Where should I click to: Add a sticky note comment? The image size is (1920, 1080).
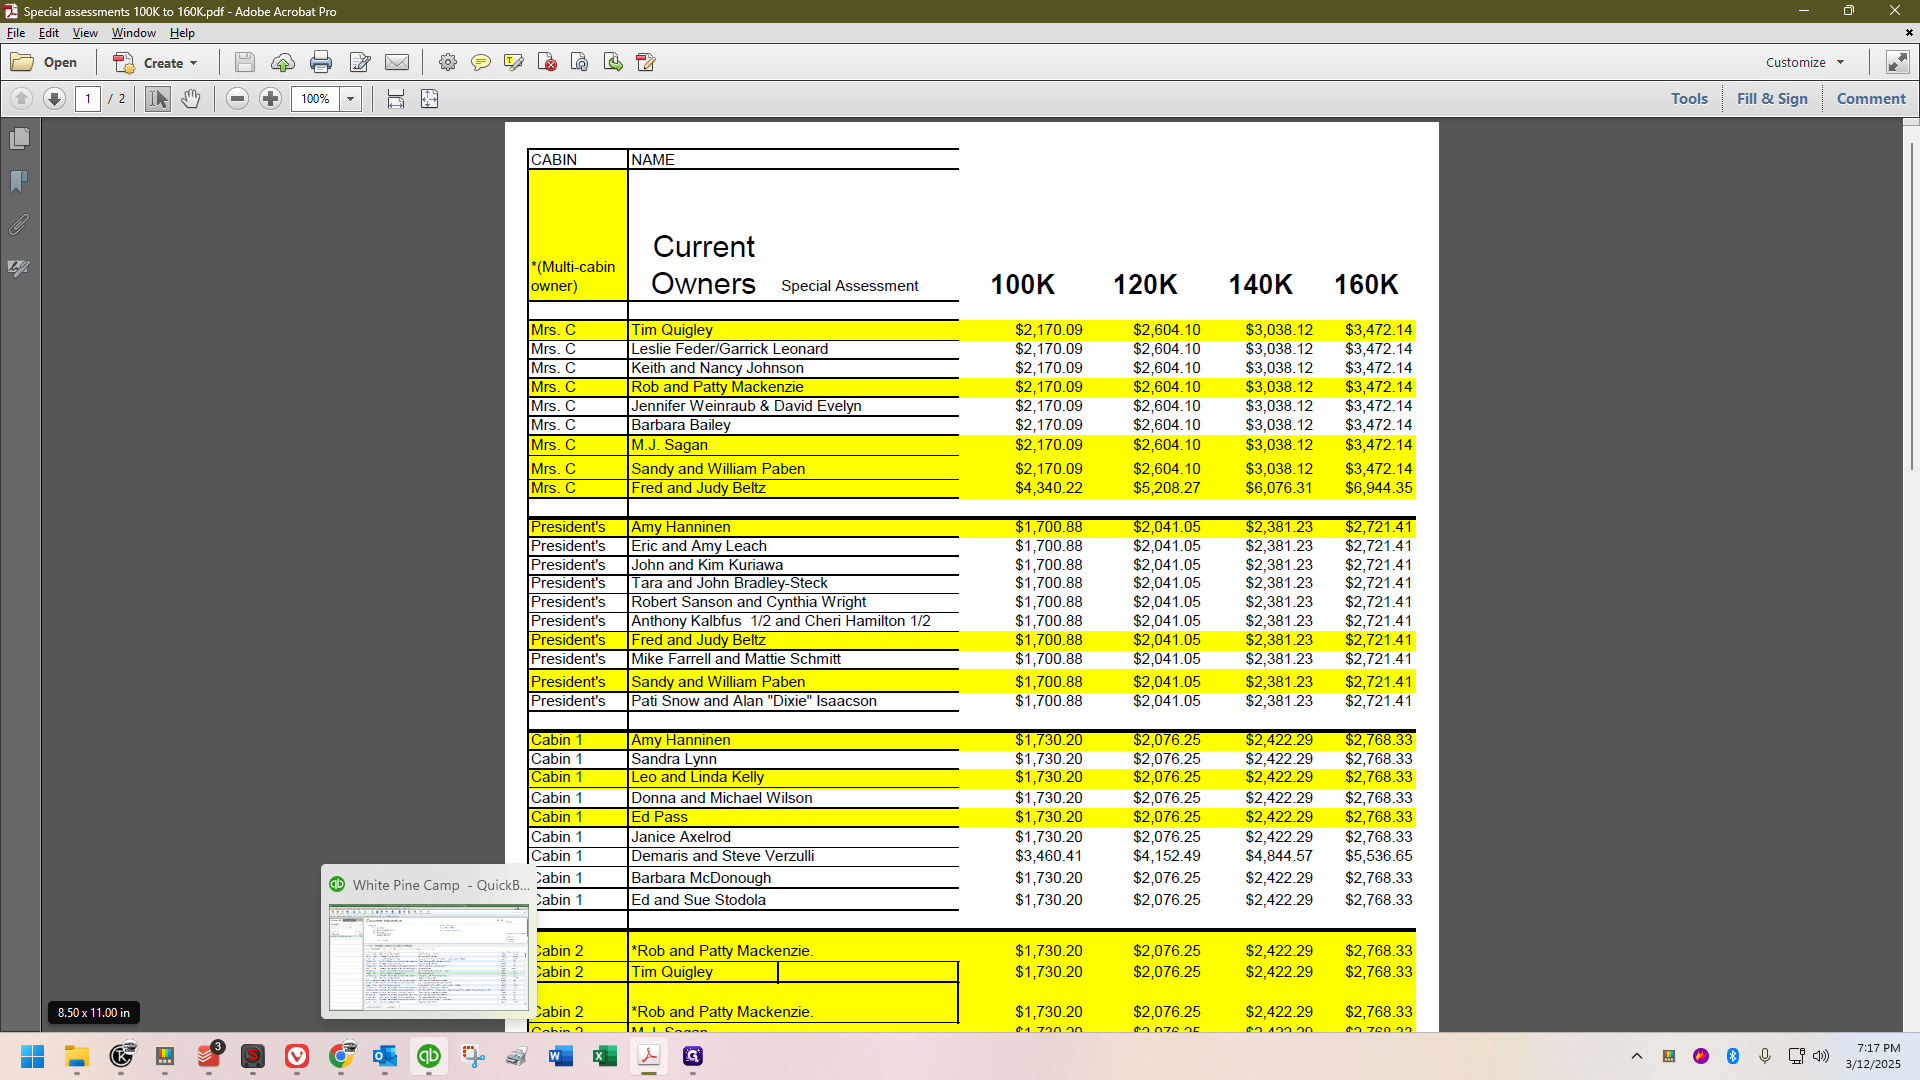(481, 62)
